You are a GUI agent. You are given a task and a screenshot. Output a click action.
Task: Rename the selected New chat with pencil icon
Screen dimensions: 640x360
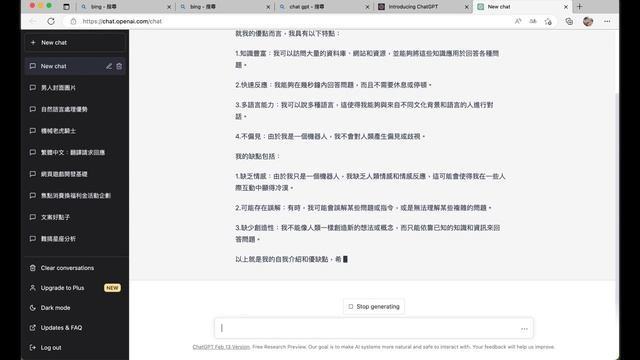(109, 66)
